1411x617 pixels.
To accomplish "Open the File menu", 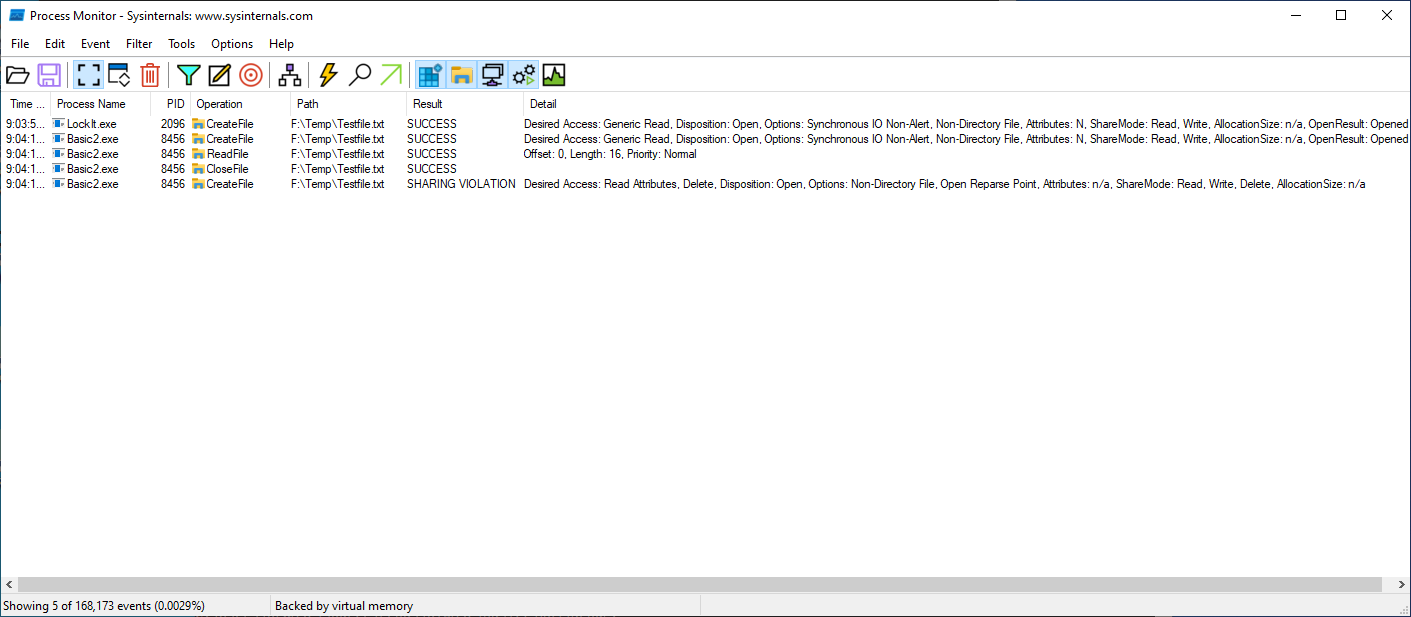I will point(20,44).
